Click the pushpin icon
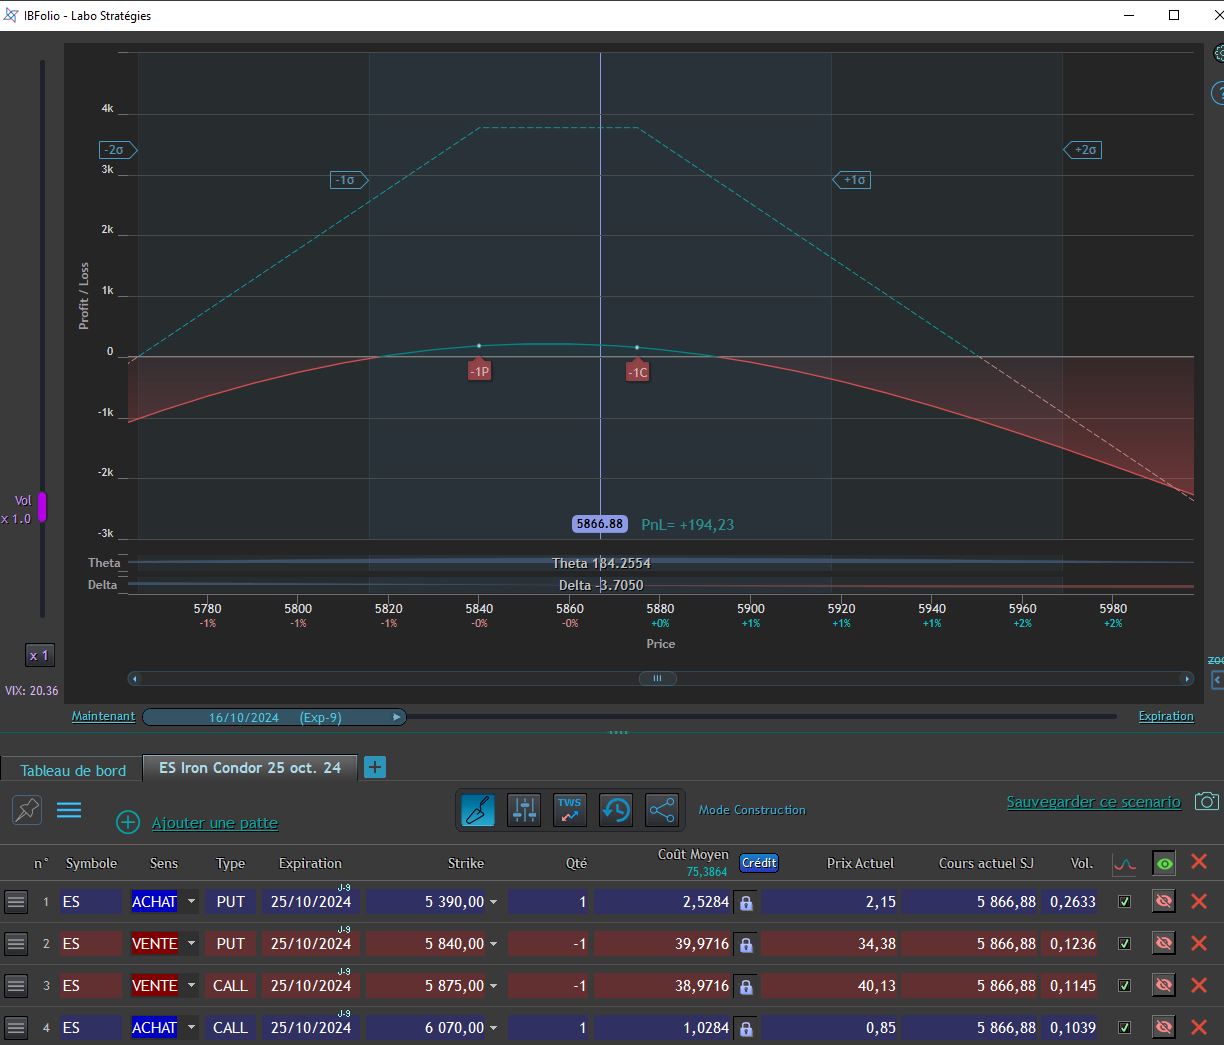 27,810
